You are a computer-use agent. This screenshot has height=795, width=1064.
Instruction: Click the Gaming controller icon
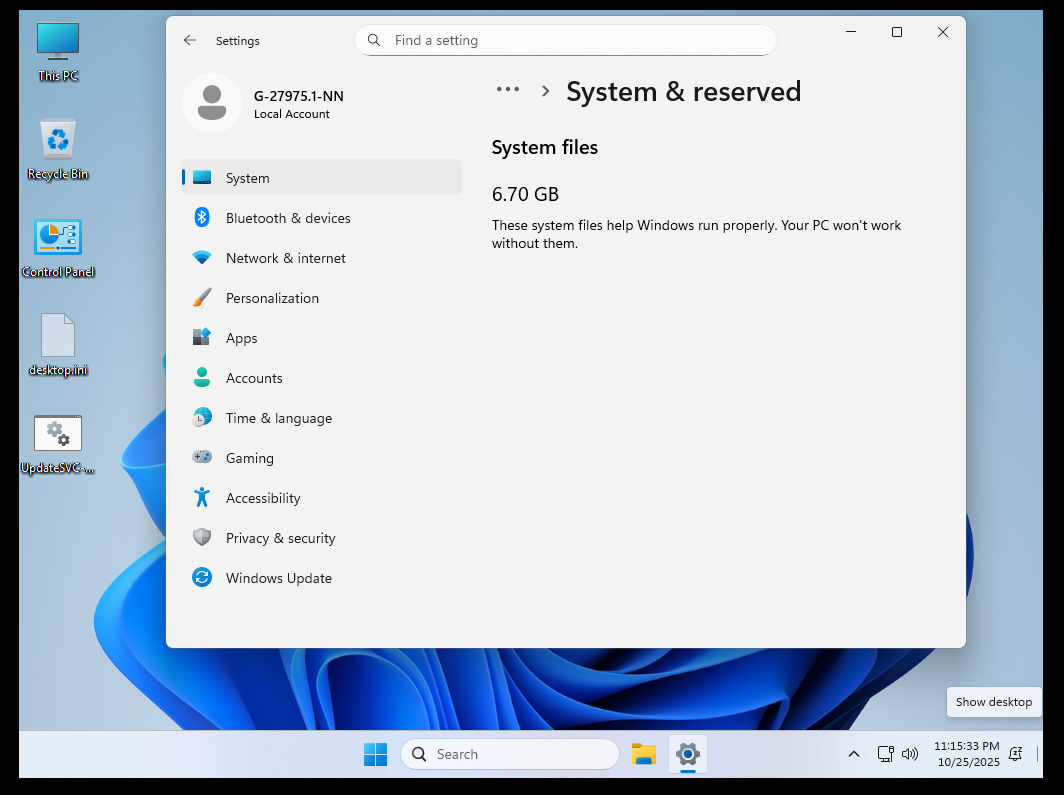coord(202,457)
